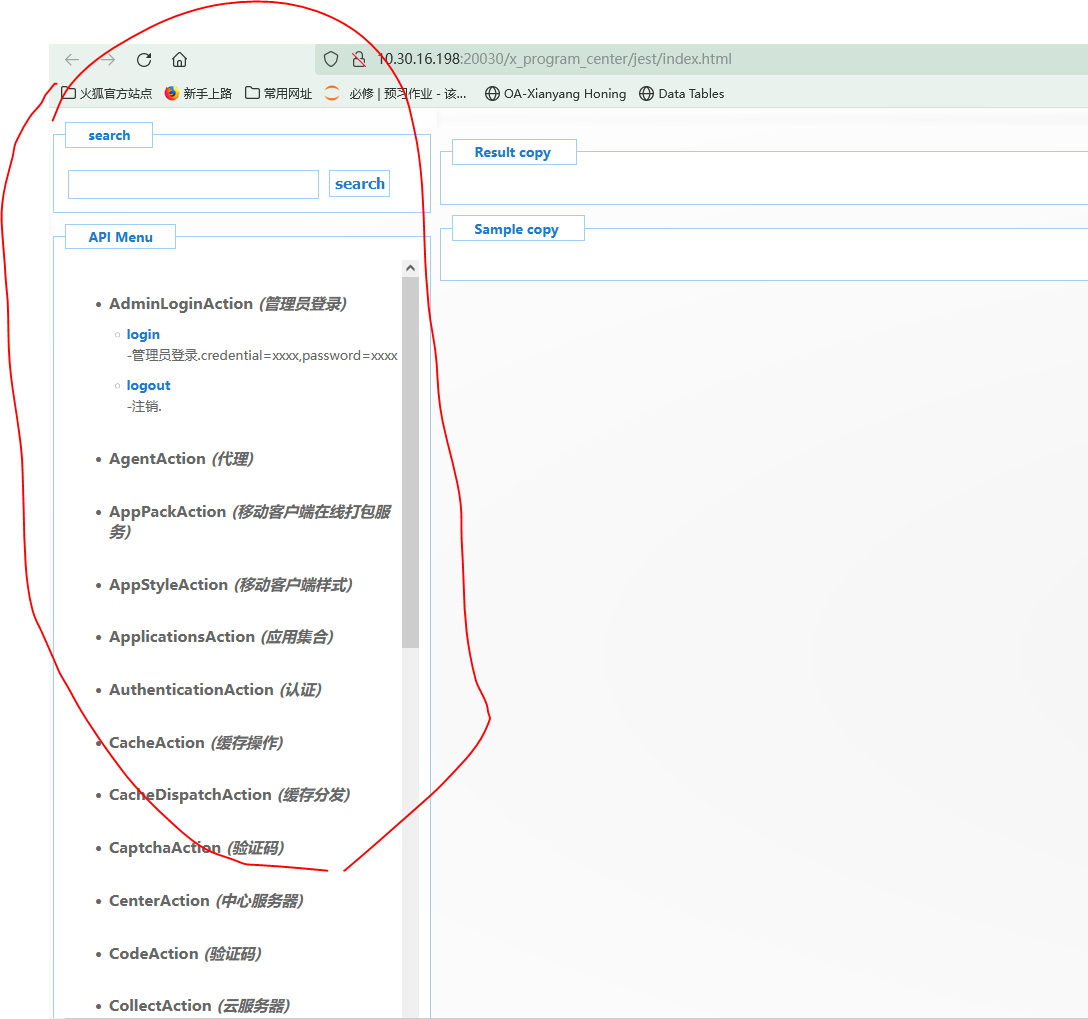1088x1019 pixels.
Task: Open the login API link
Action: point(143,334)
